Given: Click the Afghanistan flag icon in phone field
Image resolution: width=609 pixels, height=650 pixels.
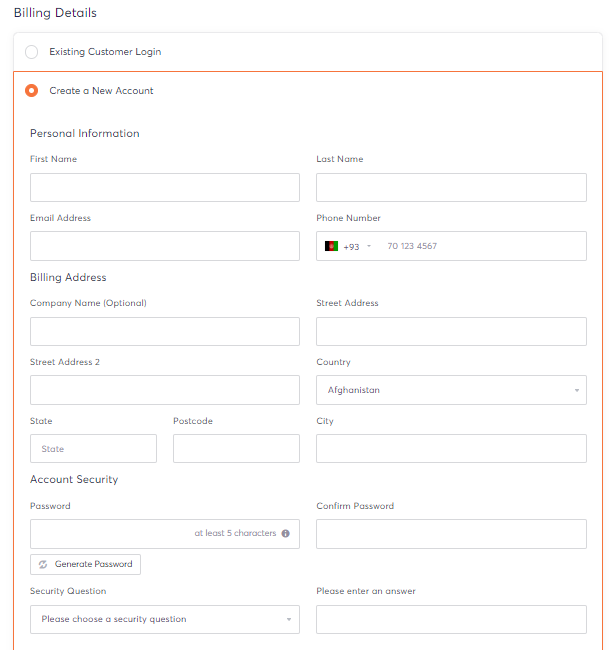Looking at the screenshot, I should pos(331,246).
